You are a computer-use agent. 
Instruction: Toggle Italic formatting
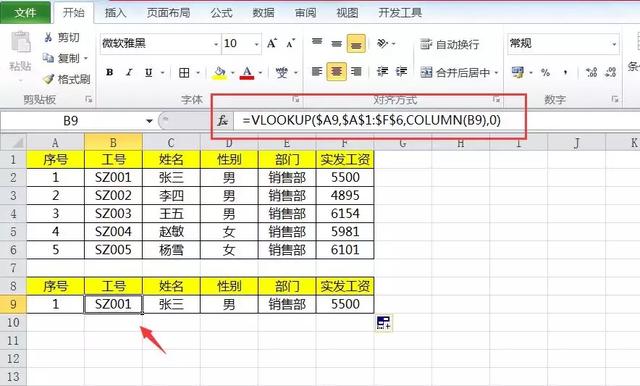pos(129,73)
